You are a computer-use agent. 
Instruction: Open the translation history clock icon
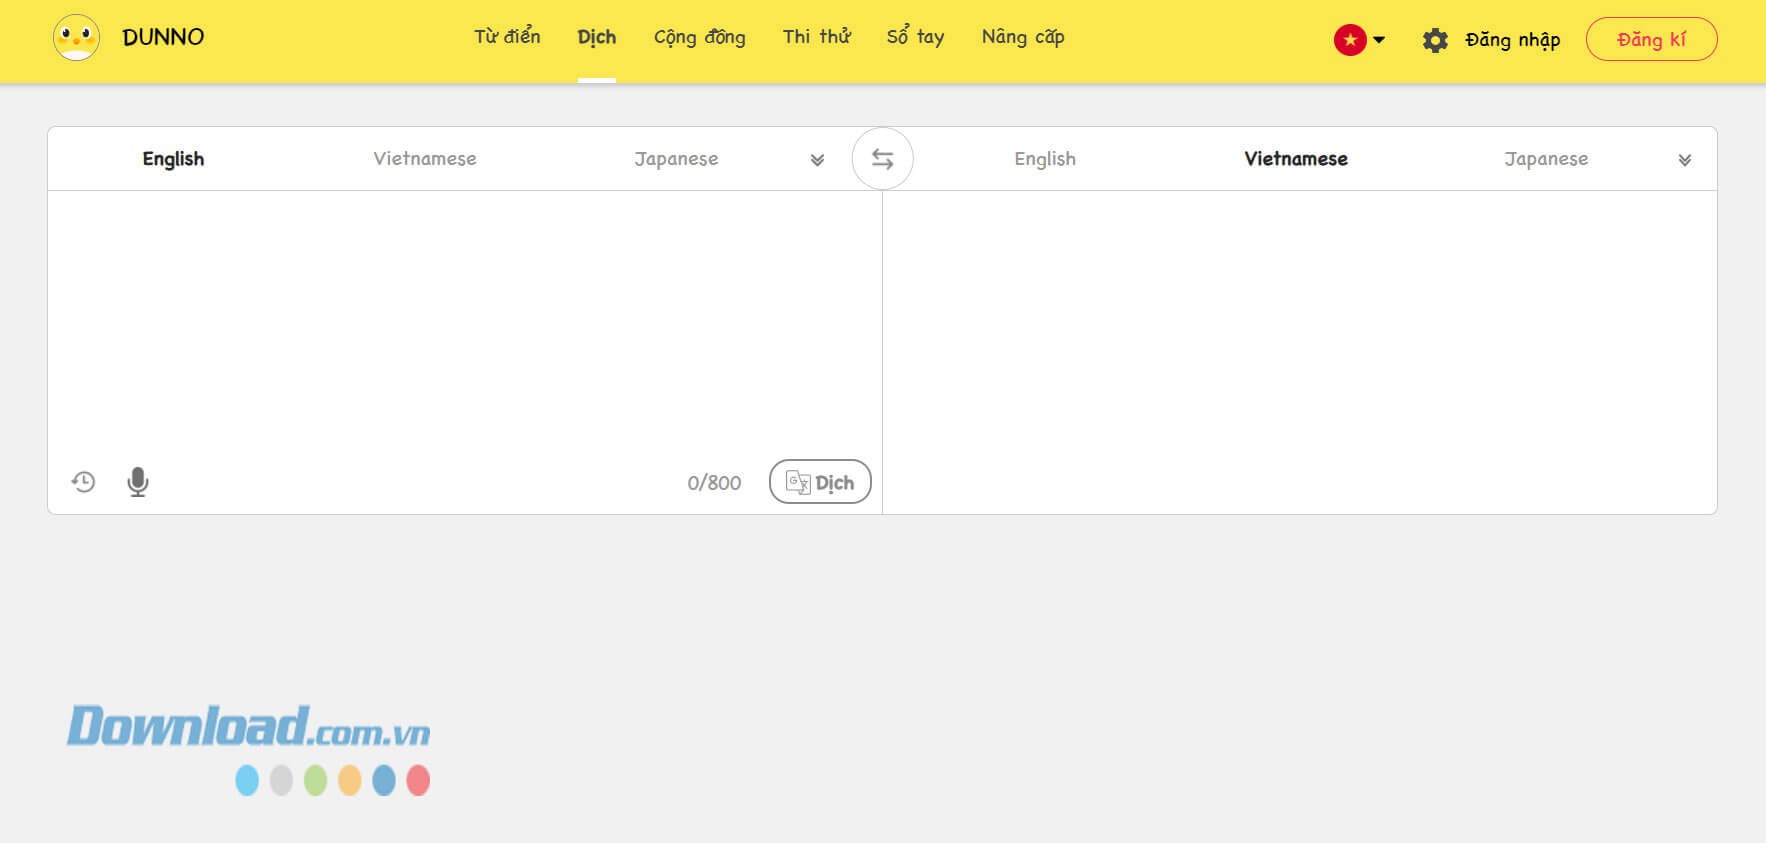click(83, 482)
